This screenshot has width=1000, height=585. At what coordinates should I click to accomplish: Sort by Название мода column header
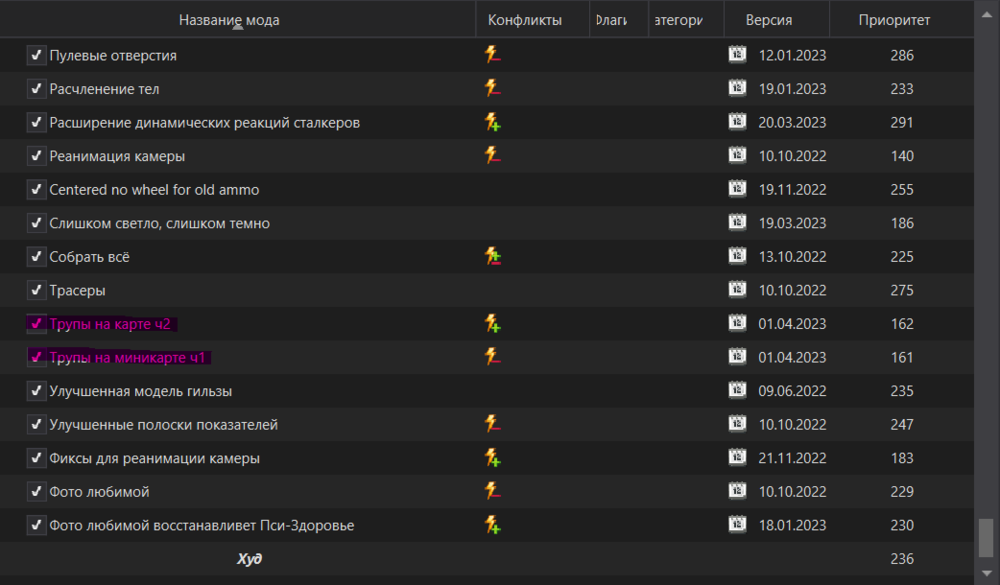(x=229, y=20)
